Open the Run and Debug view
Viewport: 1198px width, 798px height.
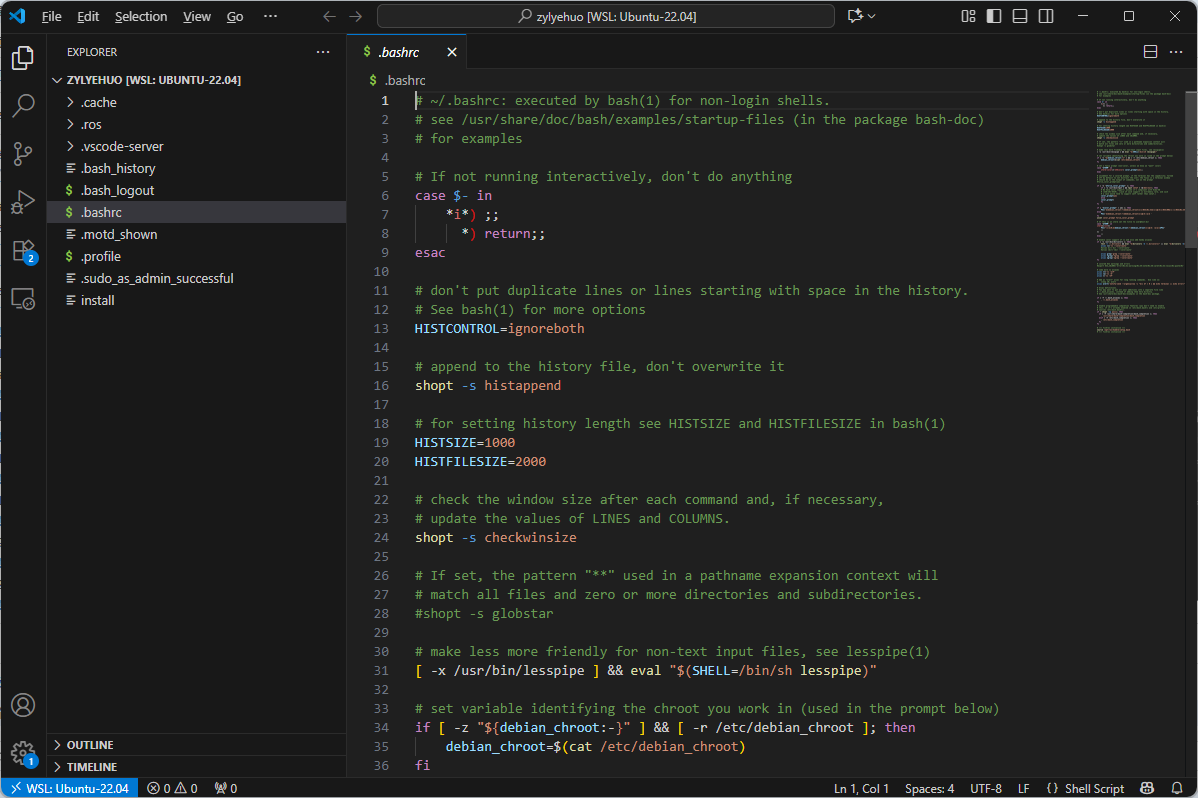pyautogui.click(x=23, y=202)
